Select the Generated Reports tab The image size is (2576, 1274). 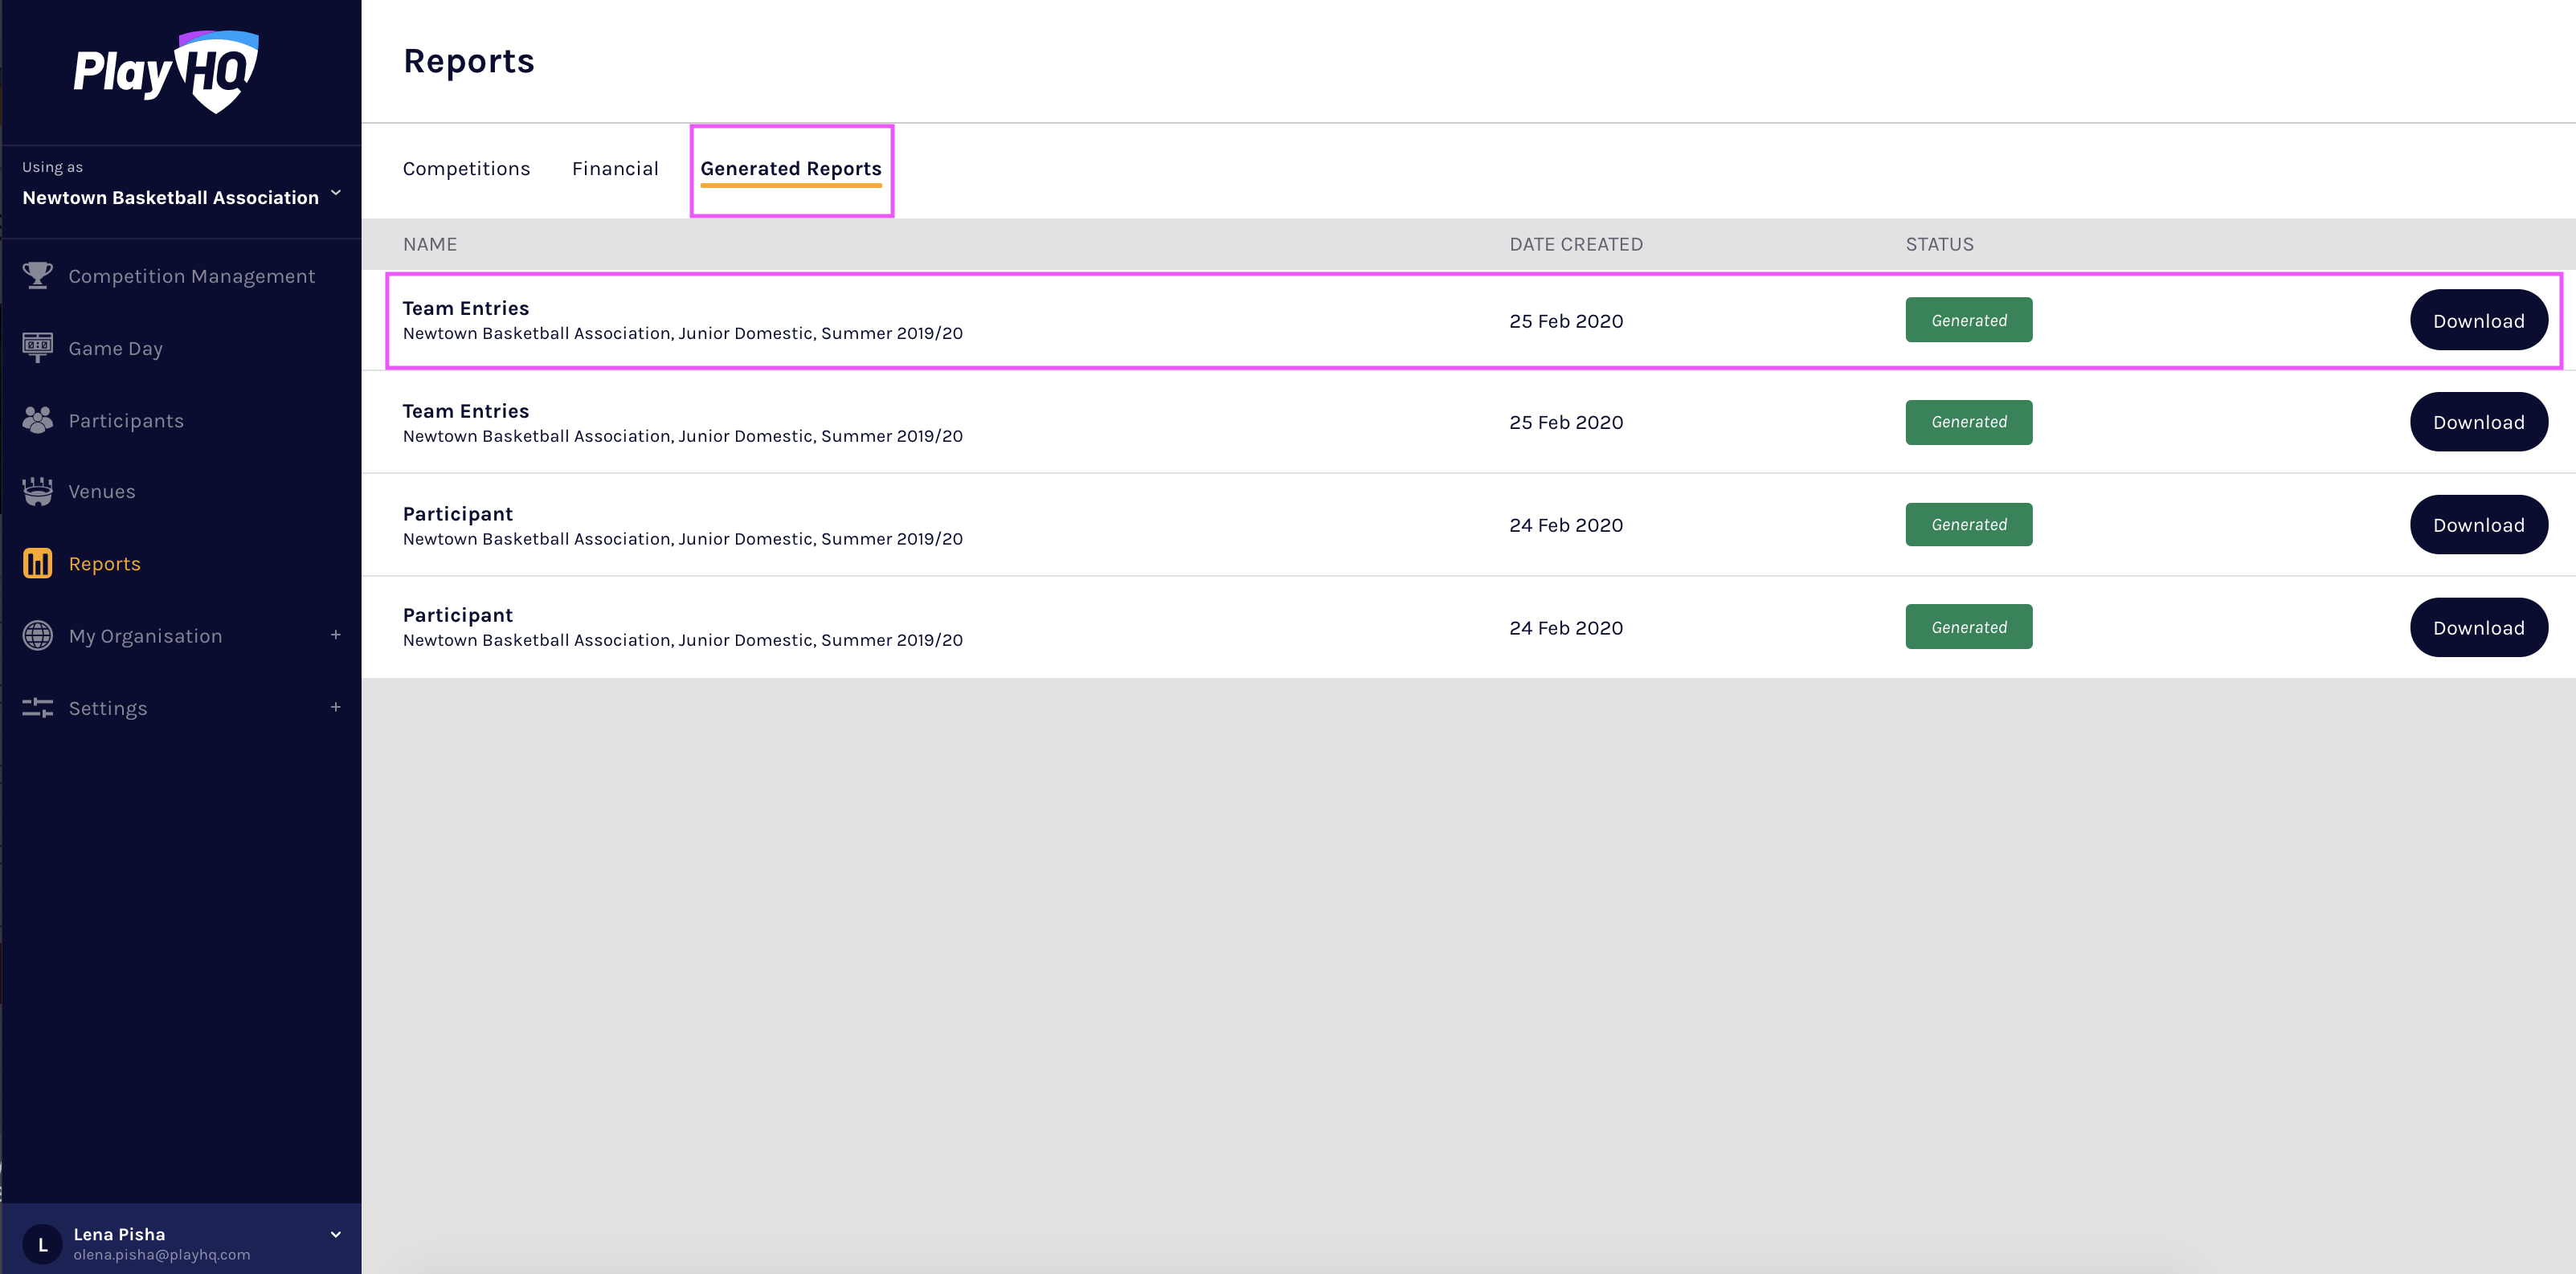point(790,168)
